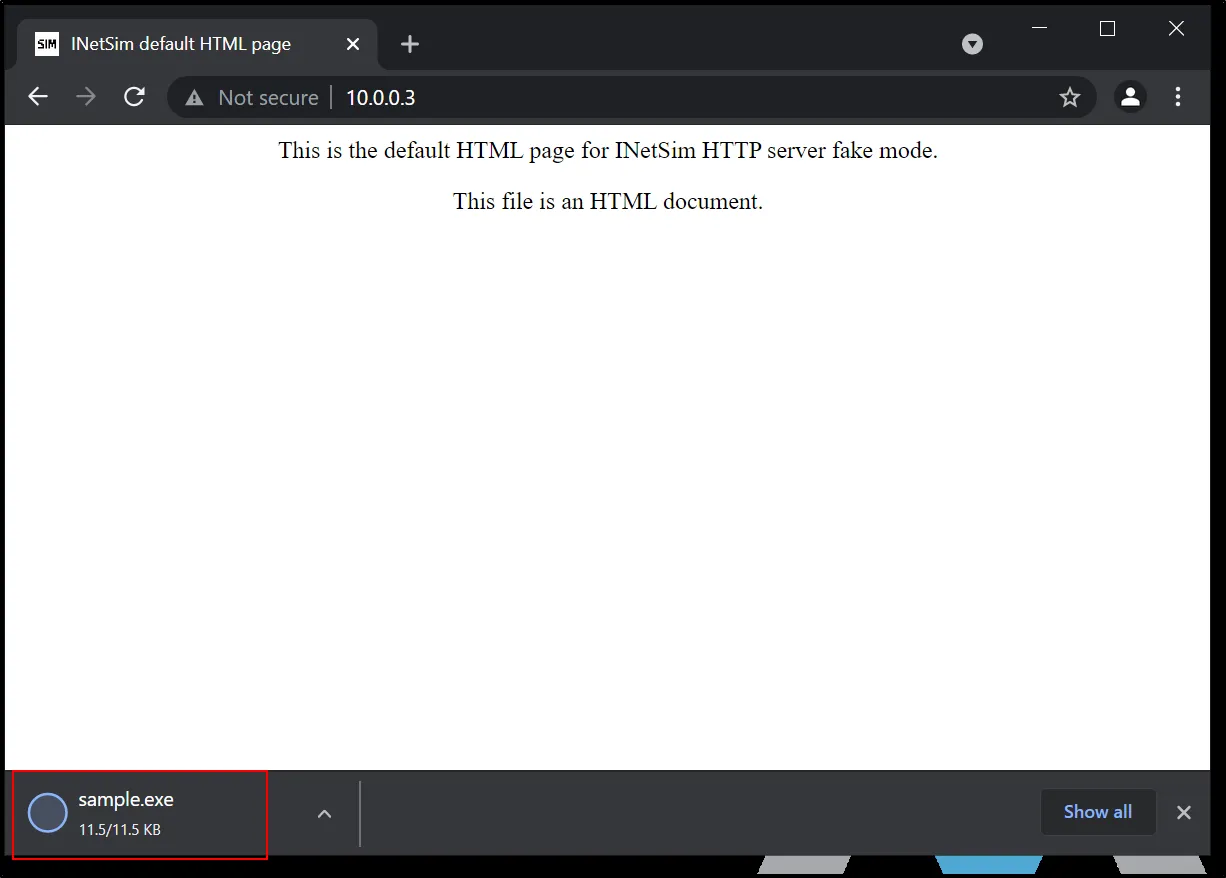Click the address bar showing 10.0.0.3
This screenshot has height=878, width=1226.
click(x=600, y=97)
